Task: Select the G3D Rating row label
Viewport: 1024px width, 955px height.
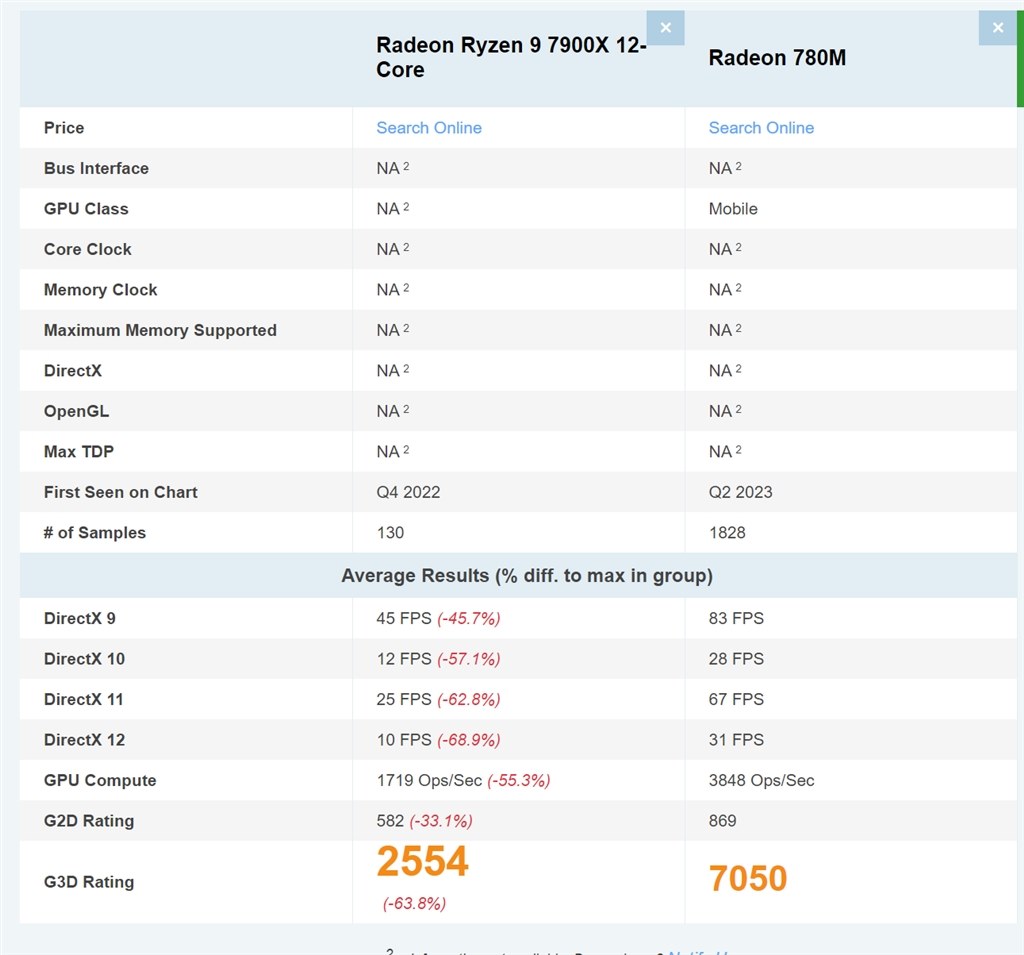Action: click(x=89, y=882)
